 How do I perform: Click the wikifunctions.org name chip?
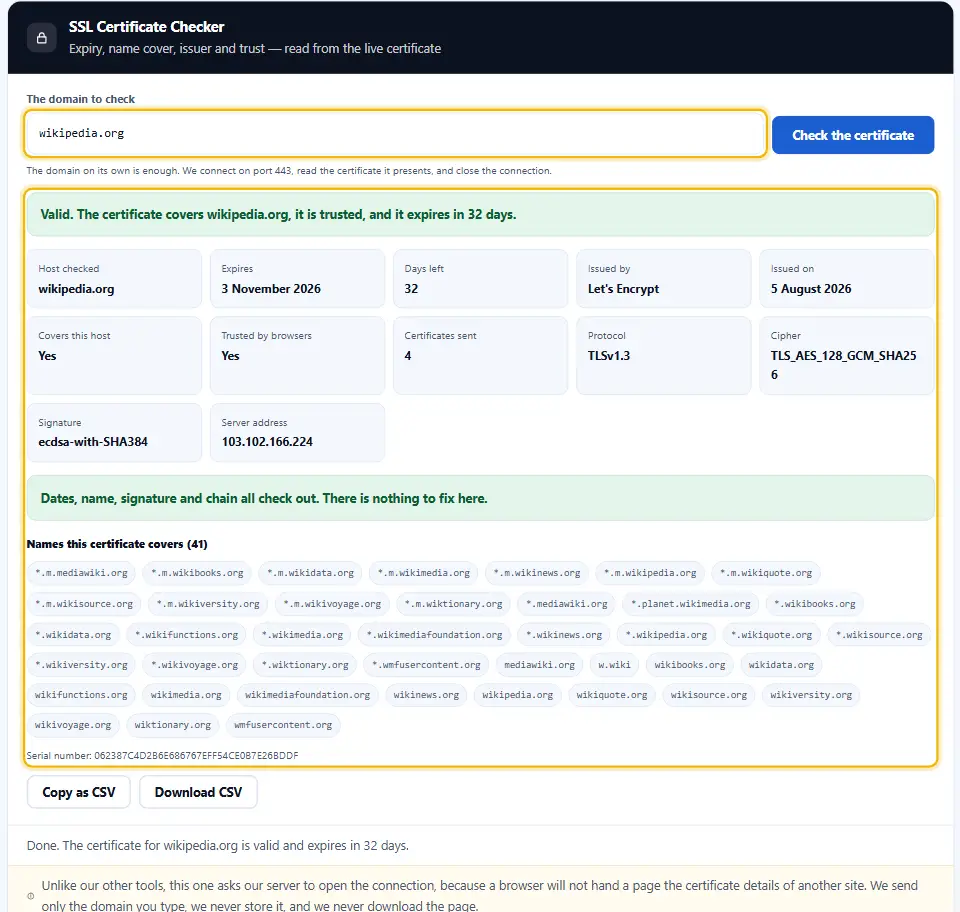pos(81,695)
